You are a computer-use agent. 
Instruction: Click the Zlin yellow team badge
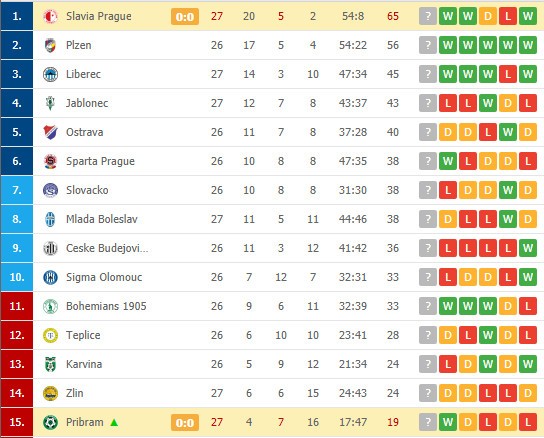point(50,393)
